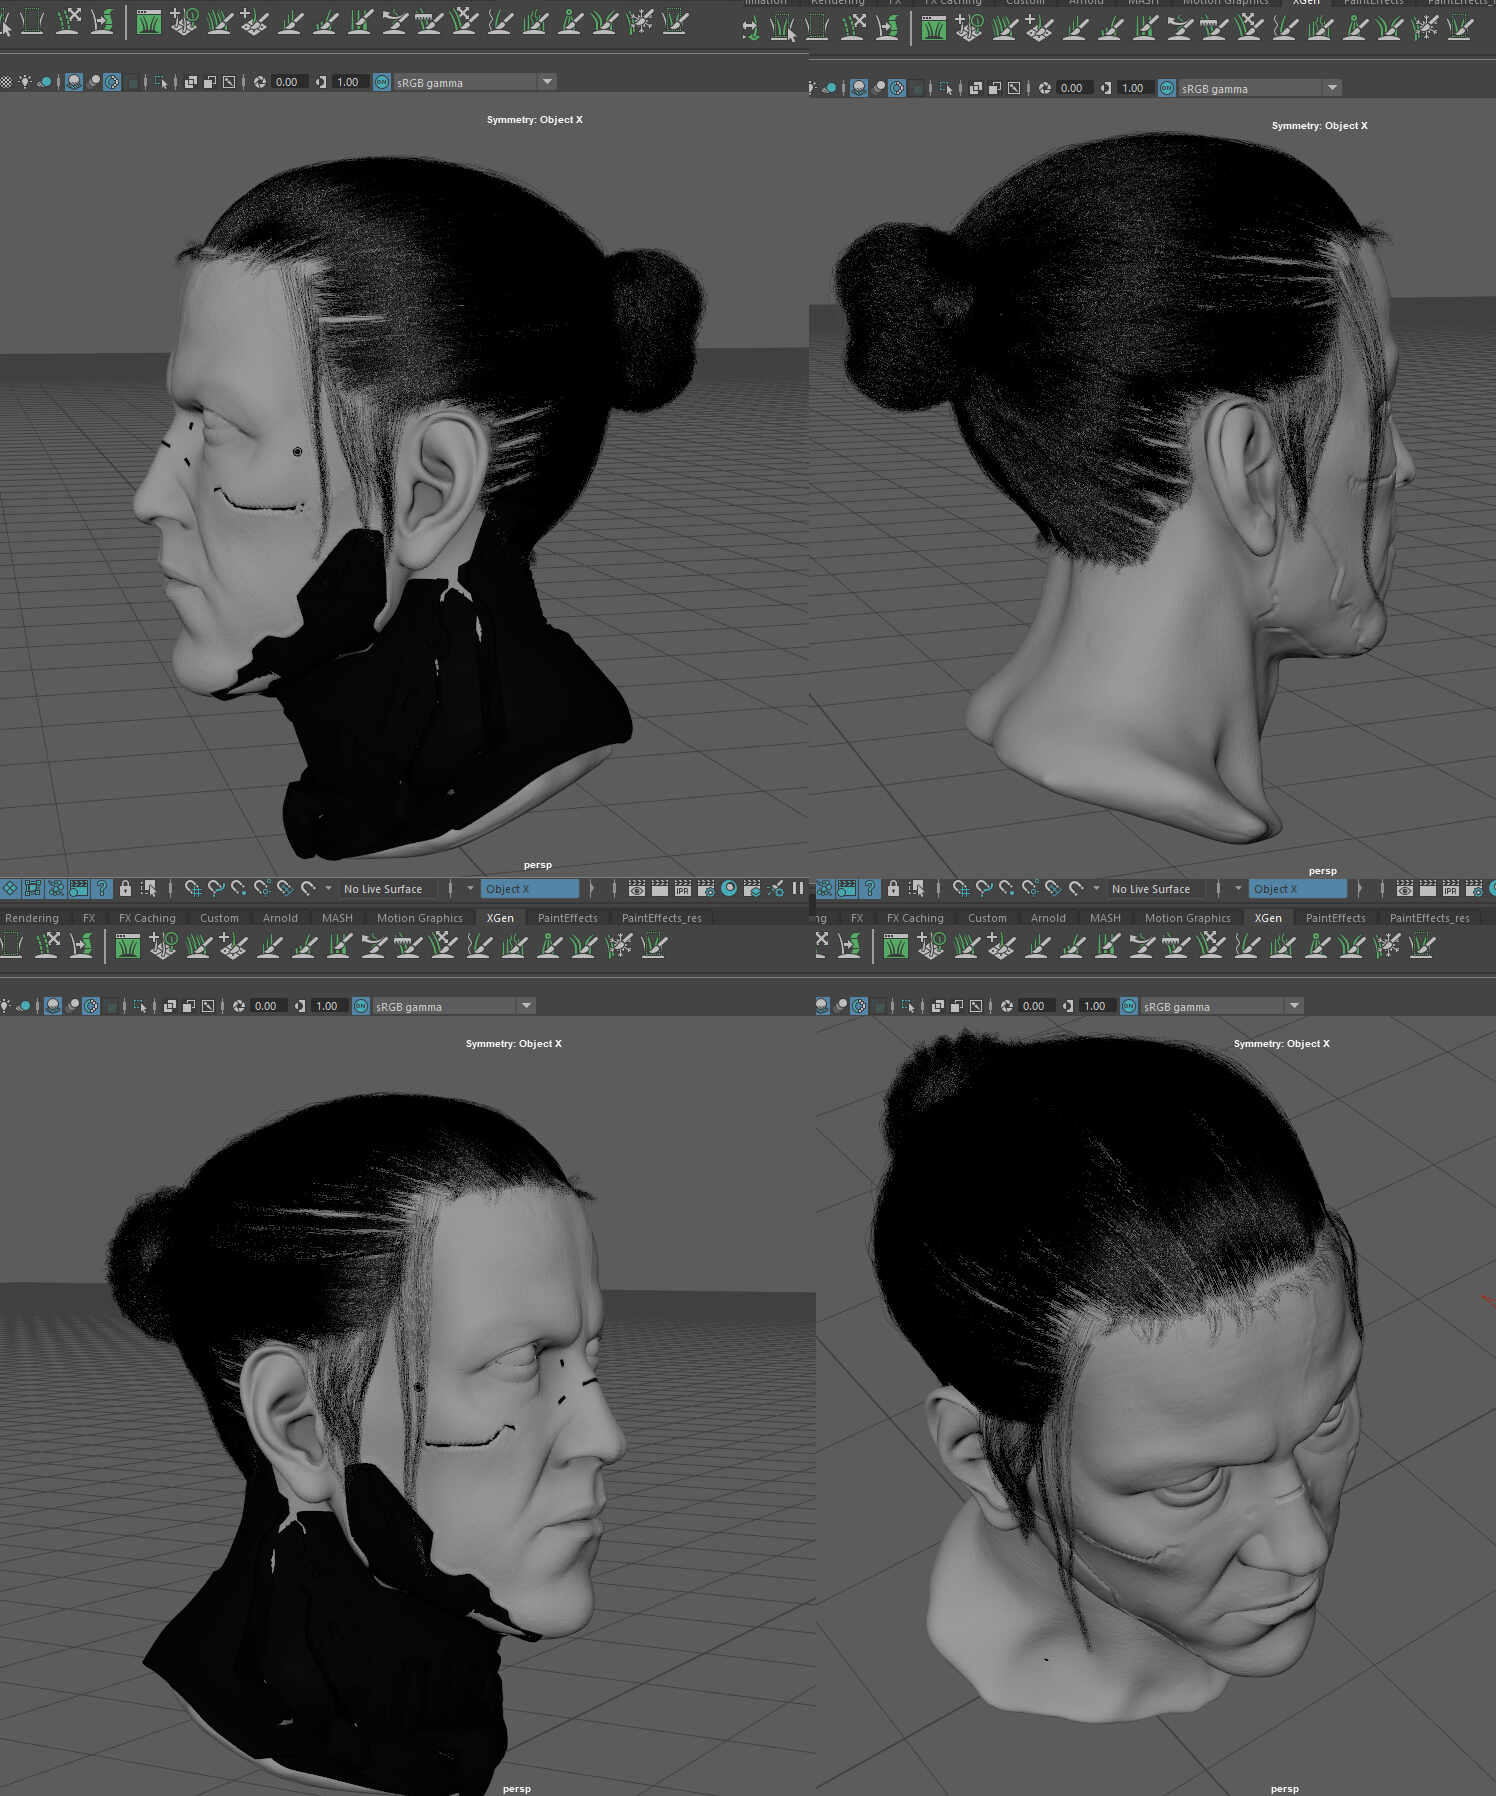Open XGen window icon in top-right shelf
Viewport: 1496px width, 1796px height.
(933, 28)
